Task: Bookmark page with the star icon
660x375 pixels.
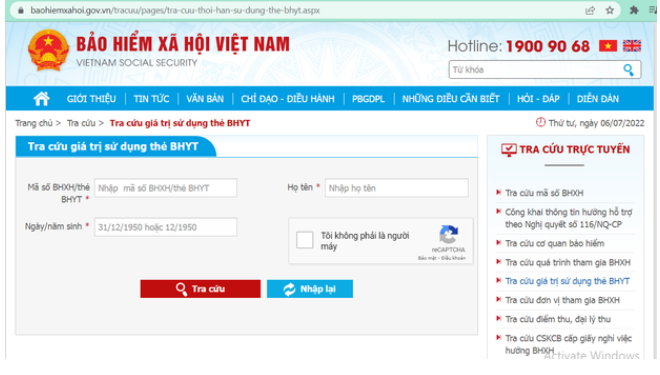Action: pos(609,11)
